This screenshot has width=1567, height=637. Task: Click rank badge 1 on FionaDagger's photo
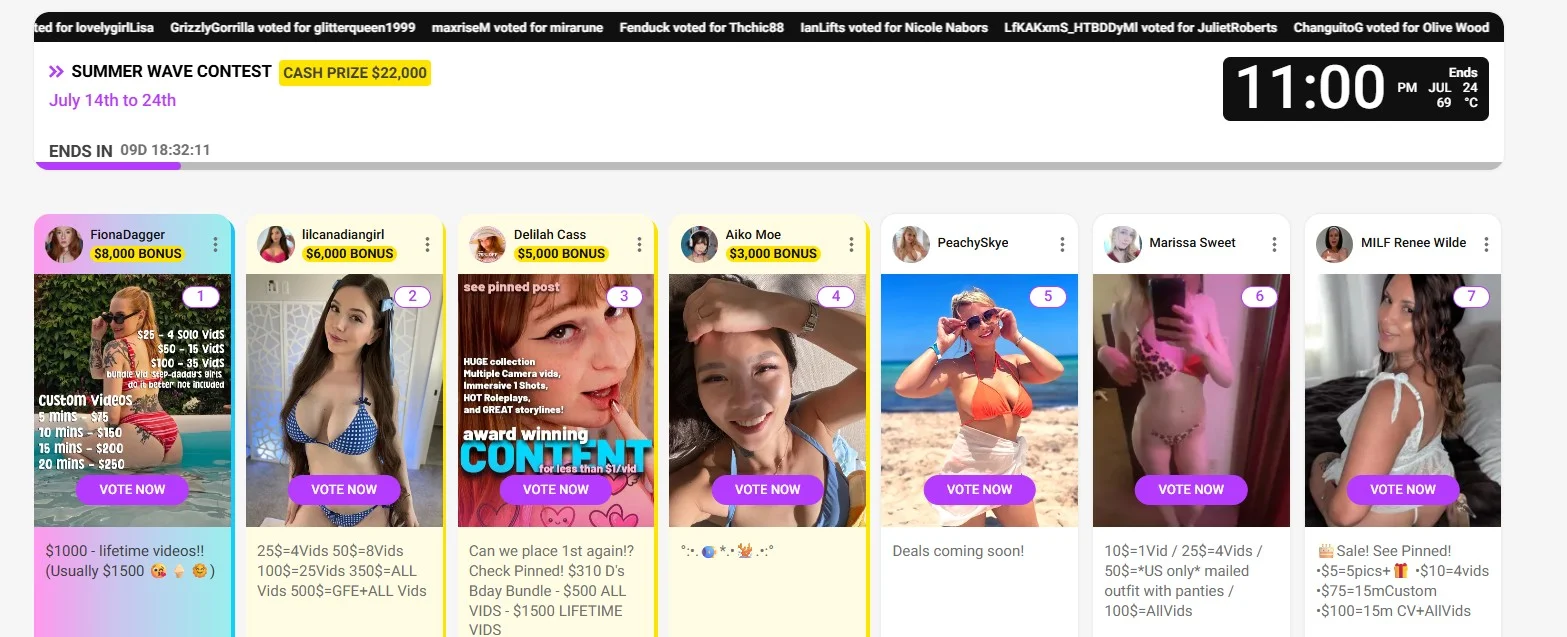point(201,296)
